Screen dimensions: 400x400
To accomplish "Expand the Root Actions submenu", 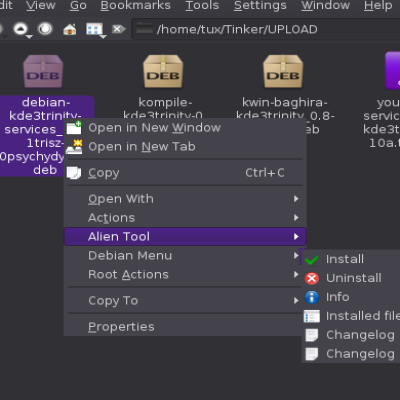I will 183,275.
